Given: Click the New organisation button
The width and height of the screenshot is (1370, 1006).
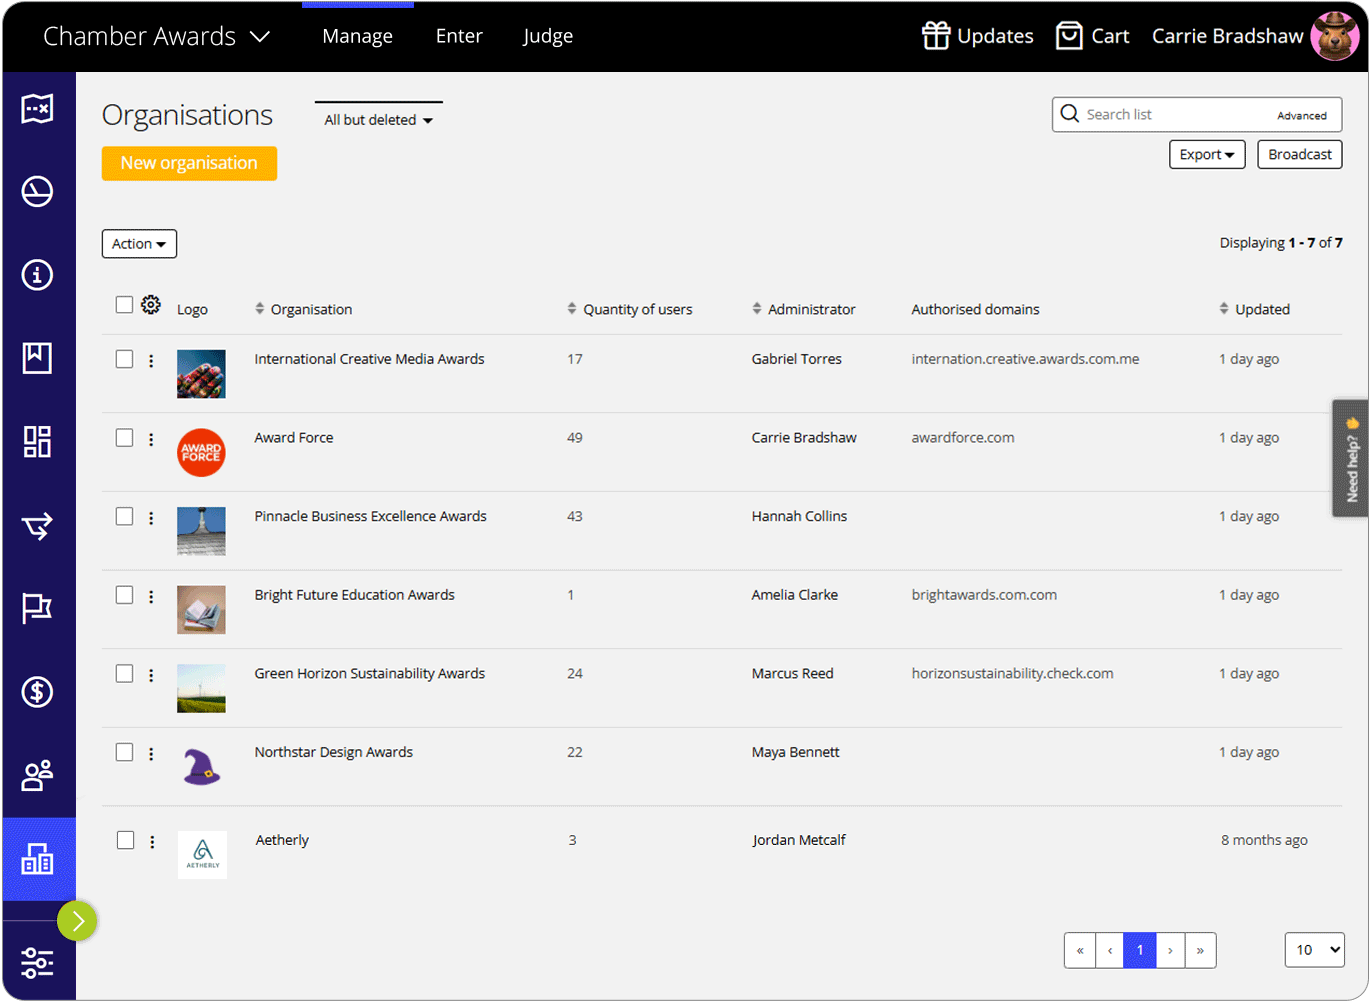Looking at the screenshot, I should tap(189, 163).
